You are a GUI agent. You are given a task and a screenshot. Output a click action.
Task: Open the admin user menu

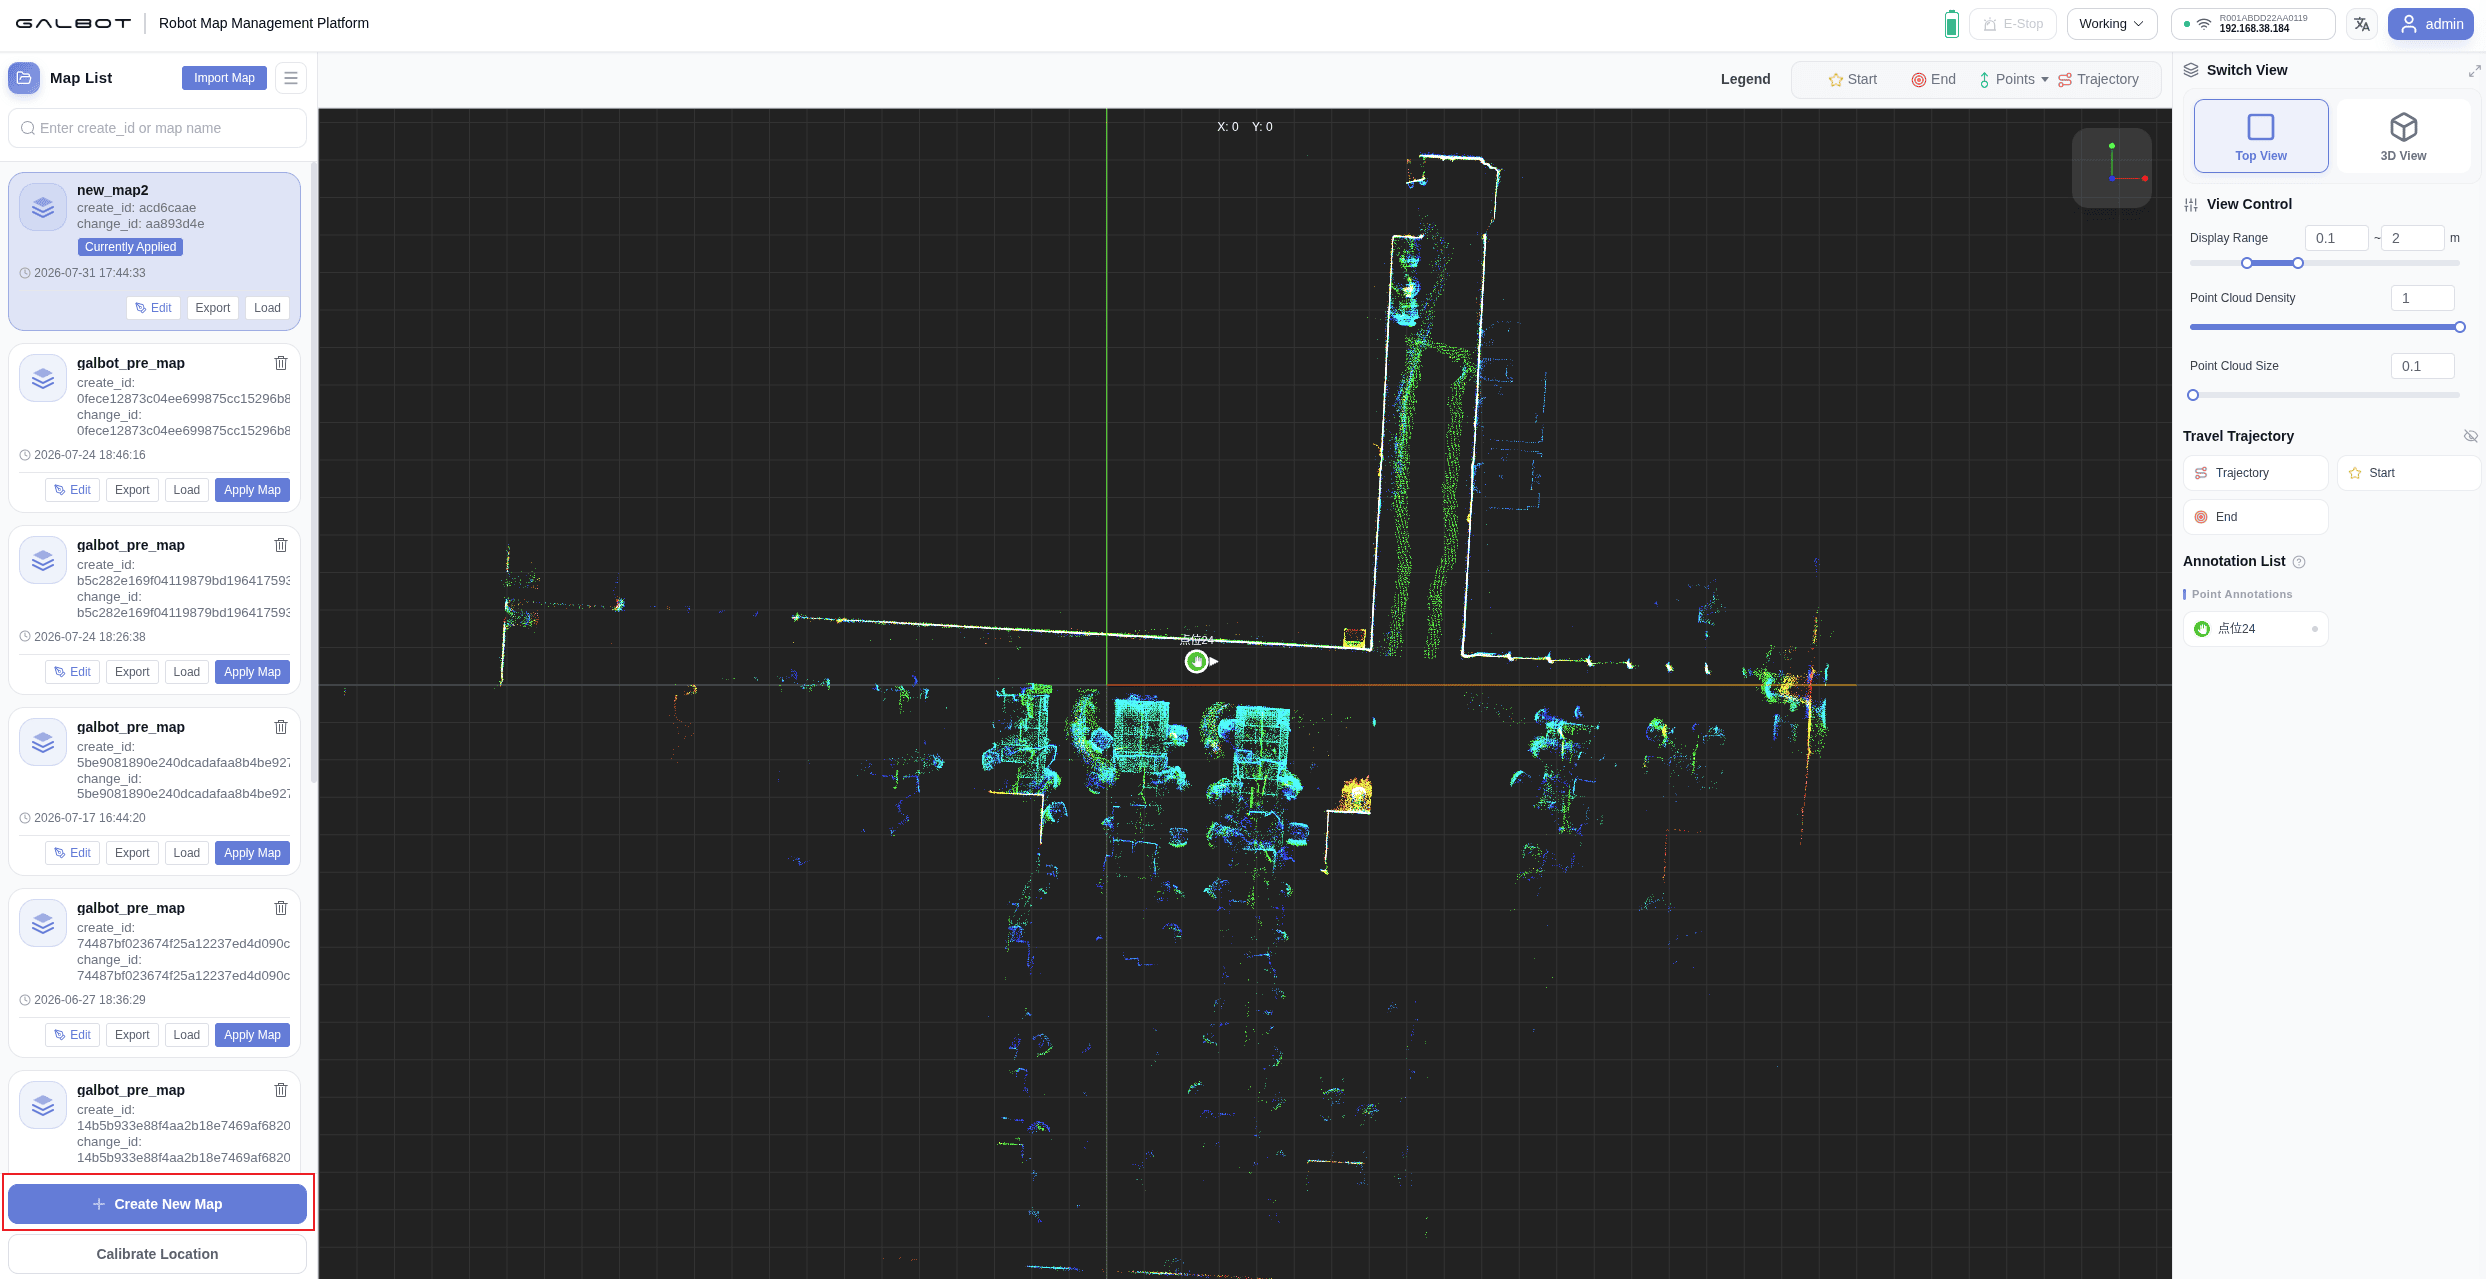(2430, 24)
